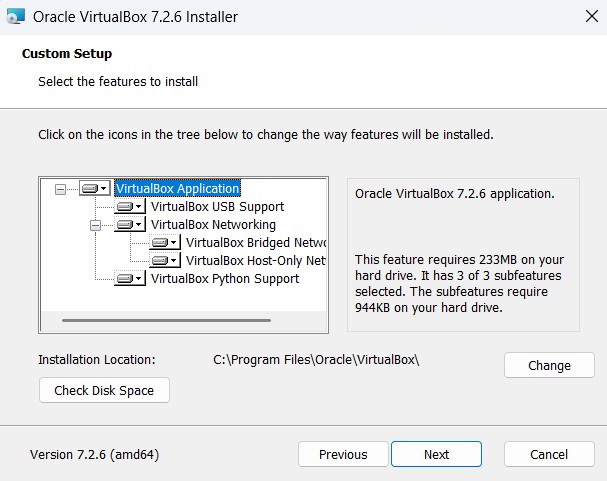Click the Host-Only Networking feature drive icon

(x=165, y=261)
